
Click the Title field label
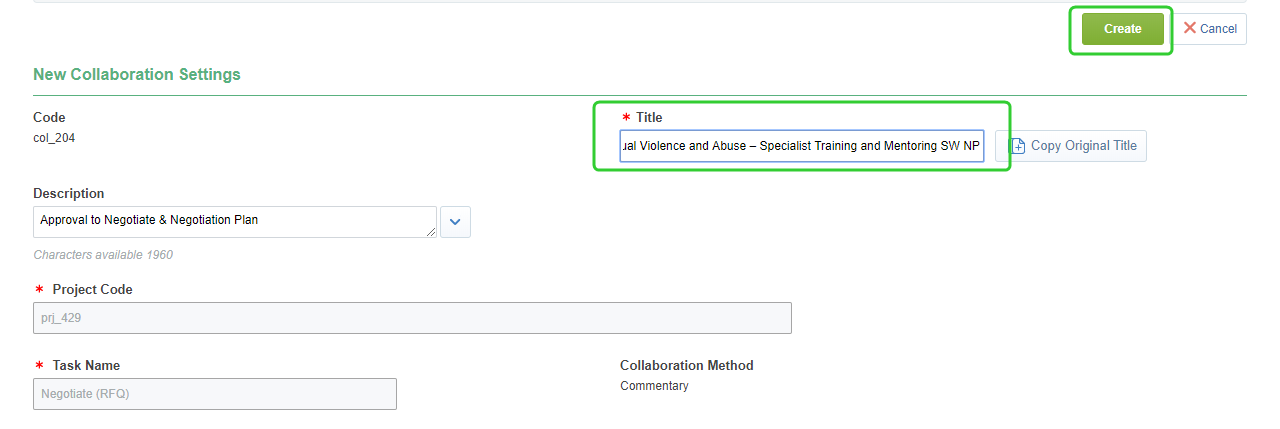pyautogui.click(x=649, y=118)
